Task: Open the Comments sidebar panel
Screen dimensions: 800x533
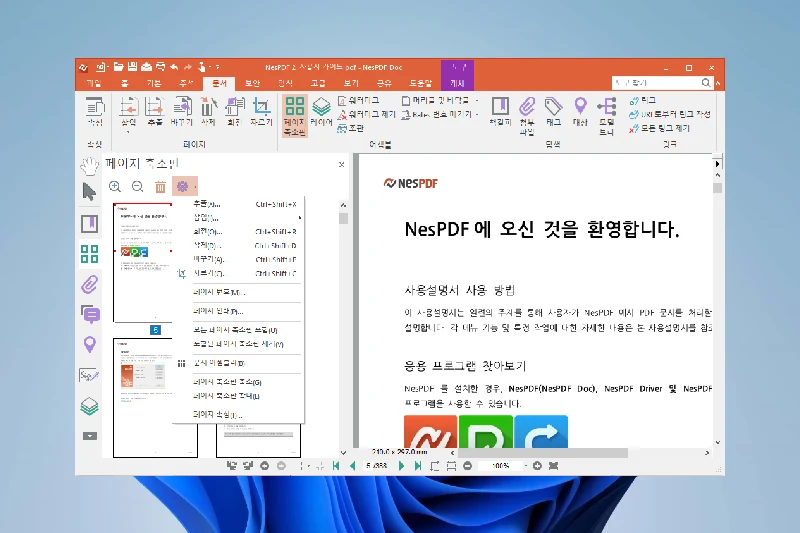Action: 90,314
